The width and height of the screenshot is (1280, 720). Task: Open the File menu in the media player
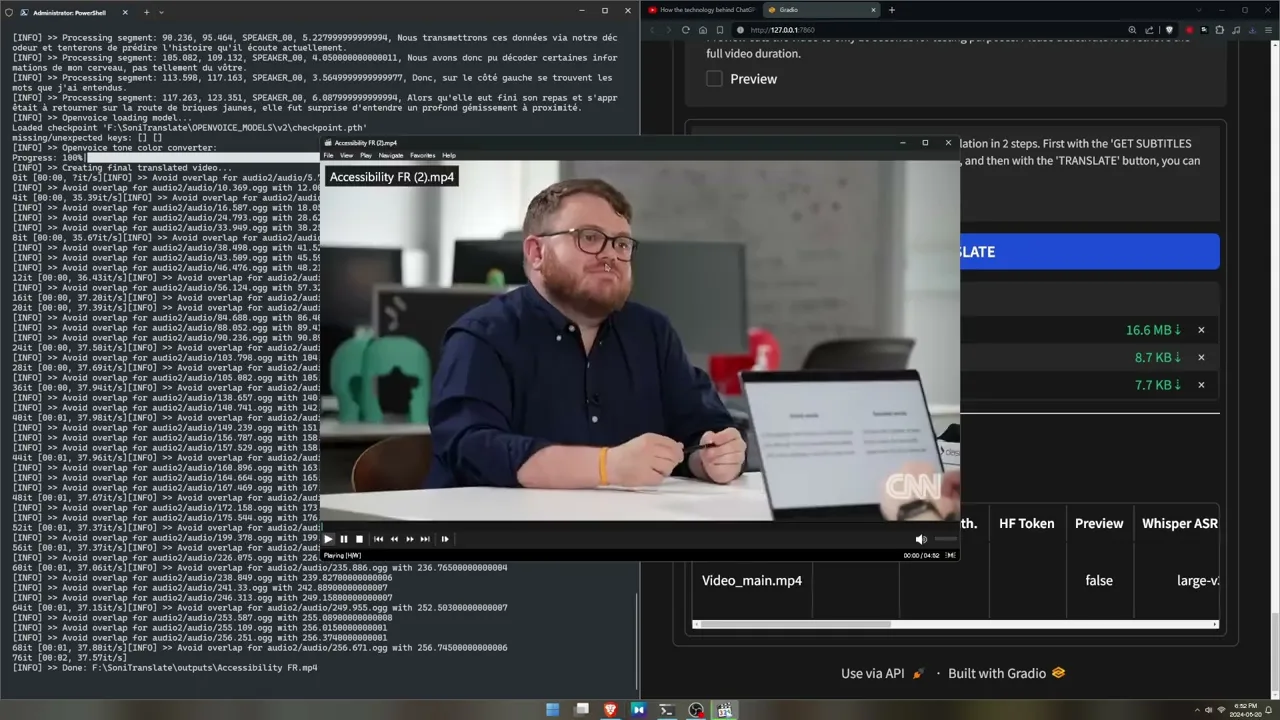(328, 155)
